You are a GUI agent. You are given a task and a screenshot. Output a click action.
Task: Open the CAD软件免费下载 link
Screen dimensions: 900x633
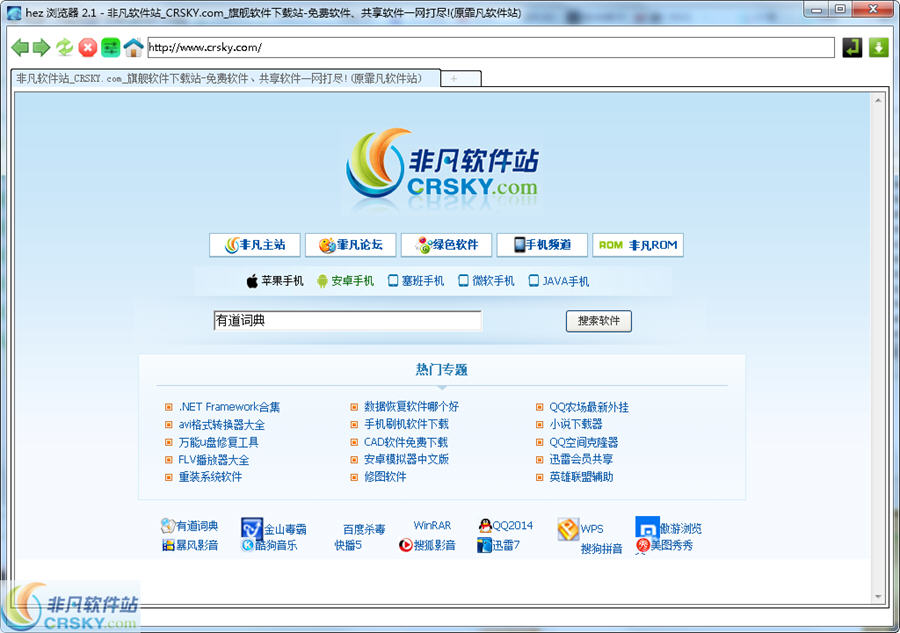(x=406, y=442)
